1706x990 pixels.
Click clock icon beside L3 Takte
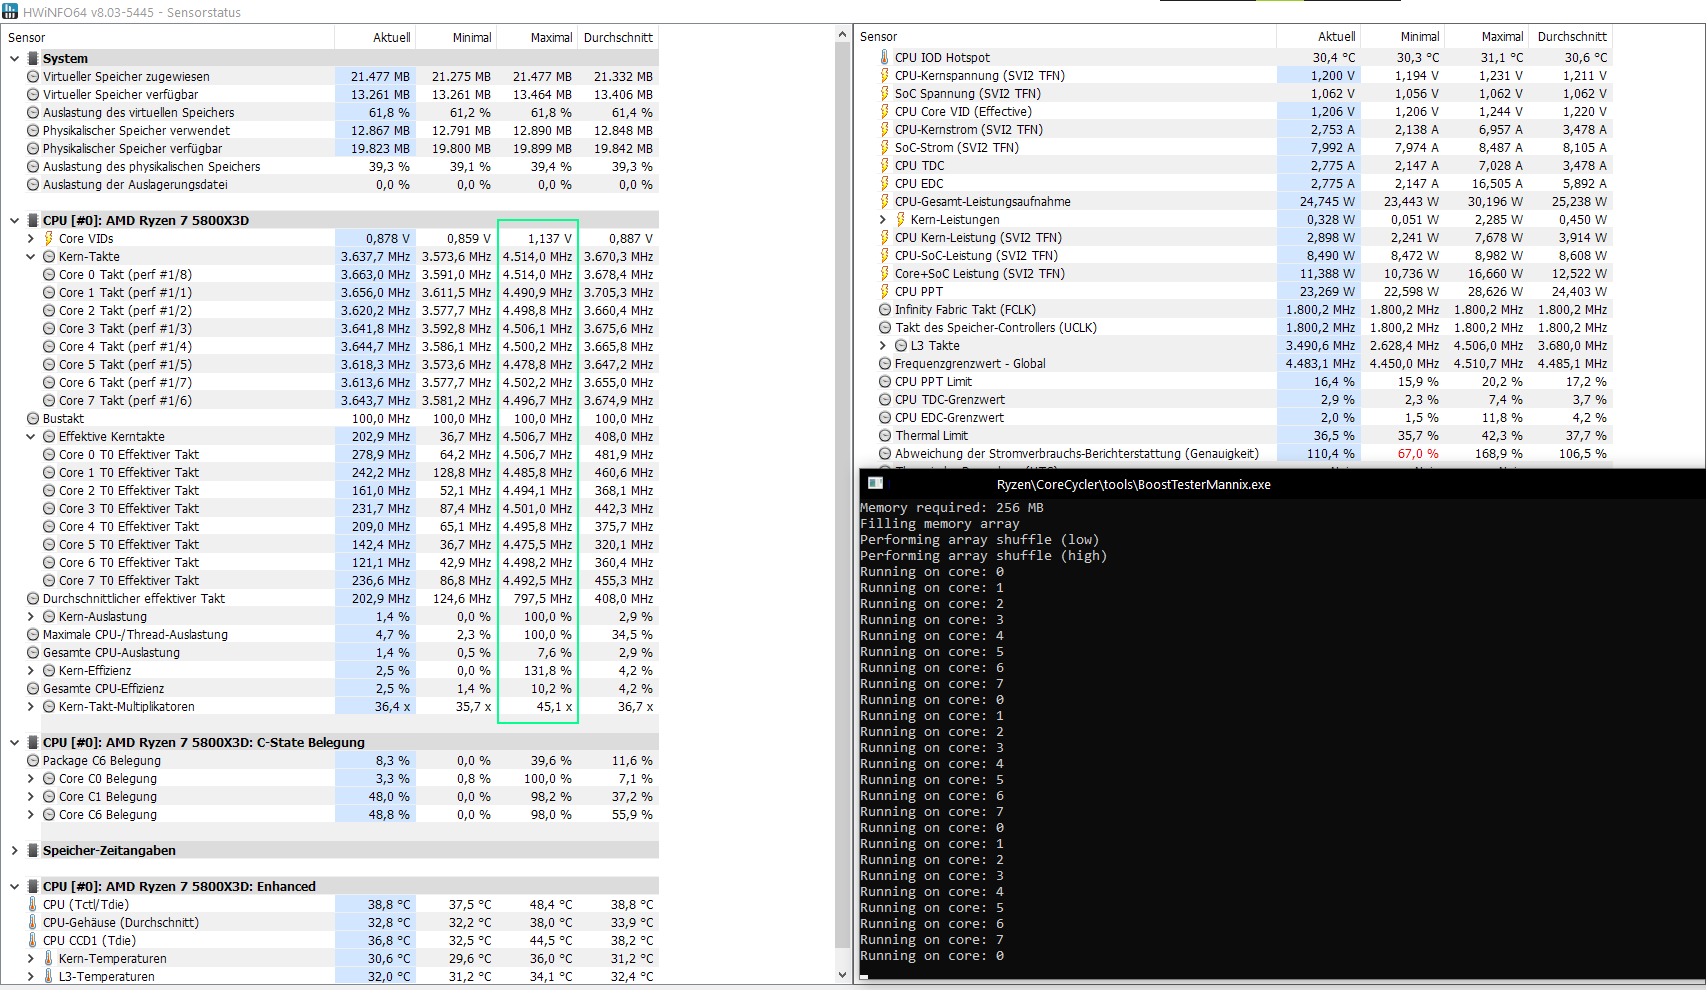[901, 345]
